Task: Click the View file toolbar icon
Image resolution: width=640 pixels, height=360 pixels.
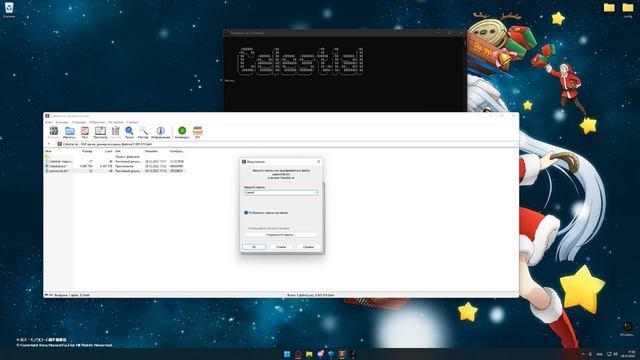Action: coord(100,132)
